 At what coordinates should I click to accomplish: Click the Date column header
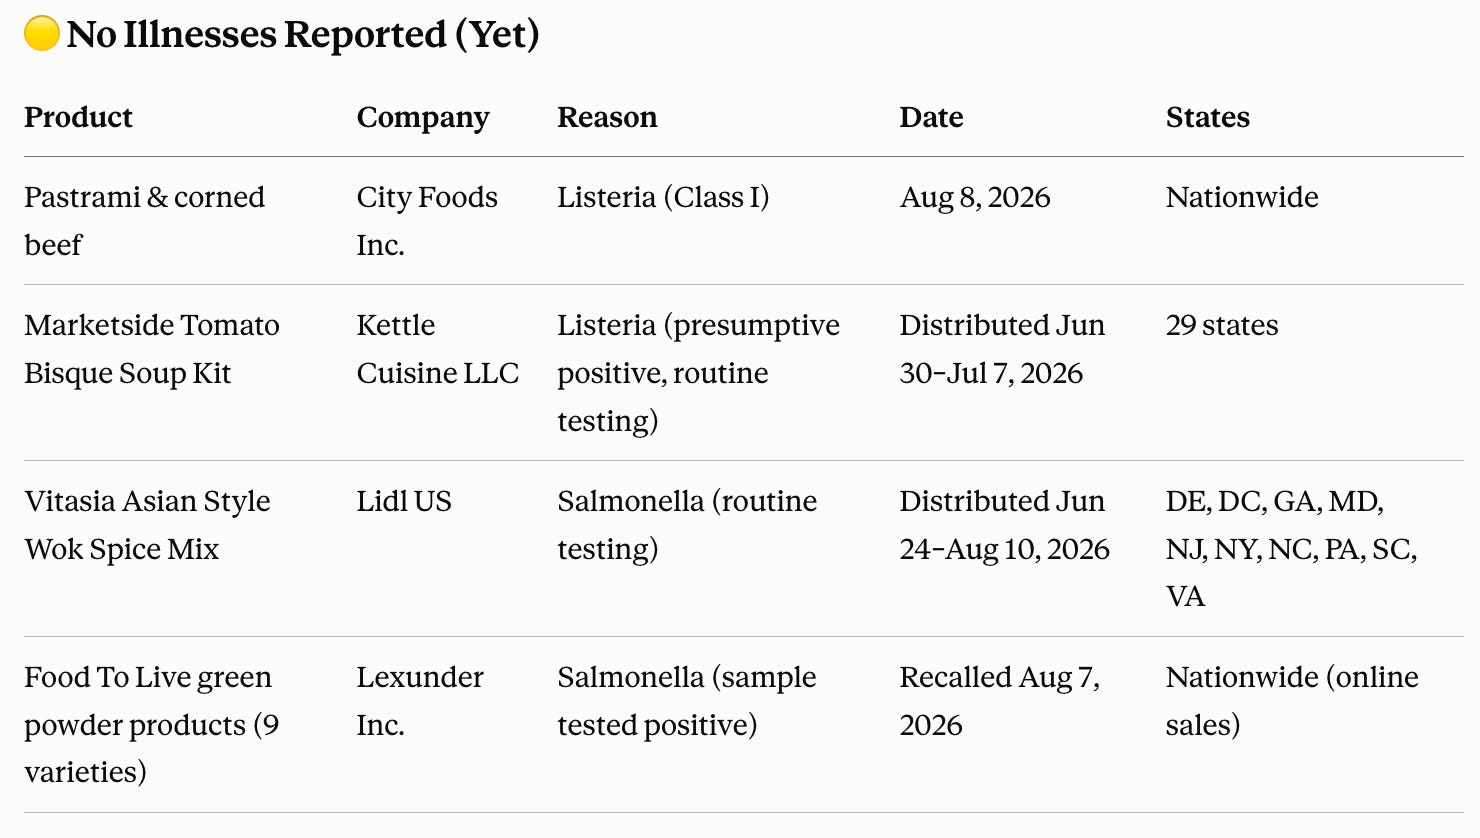[x=931, y=117]
